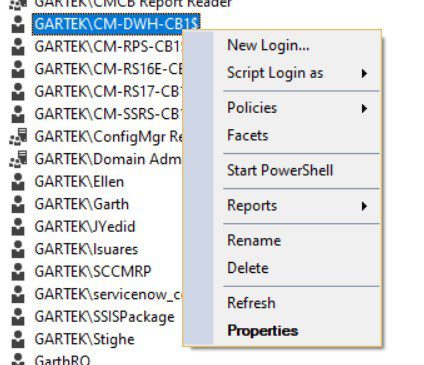Image resolution: width=424 pixels, height=365 pixels.
Task: Expand the Policies submenu arrow
Action: tap(364, 108)
